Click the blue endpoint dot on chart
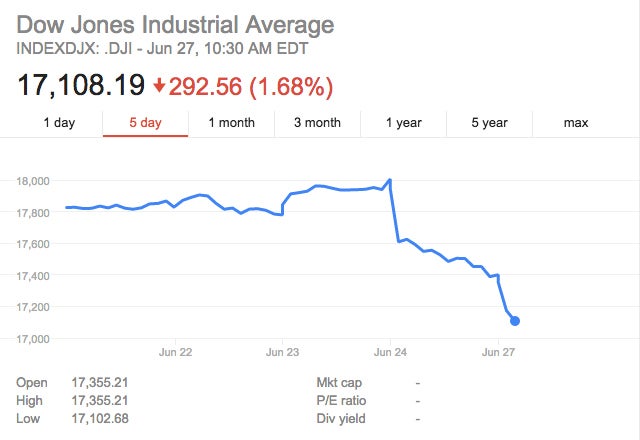Image resolution: width=640 pixels, height=440 pixels. (x=514, y=321)
